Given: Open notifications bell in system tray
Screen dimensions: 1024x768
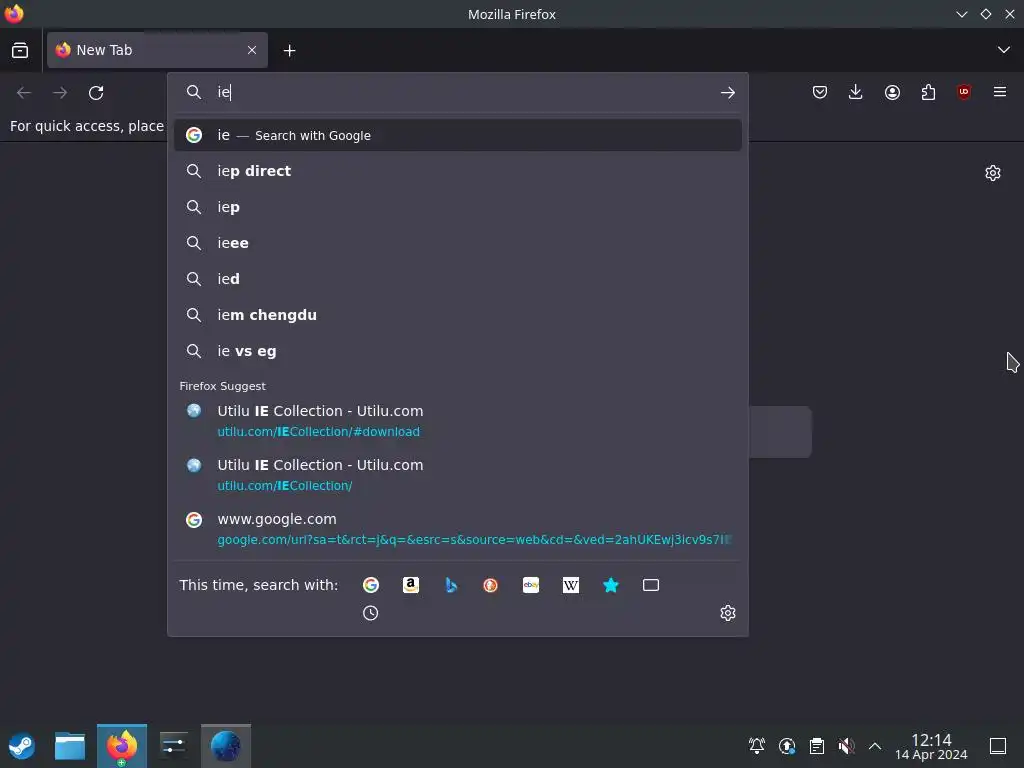Looking at the screenshot, I should pyautogui.click(x=757, y=746).
